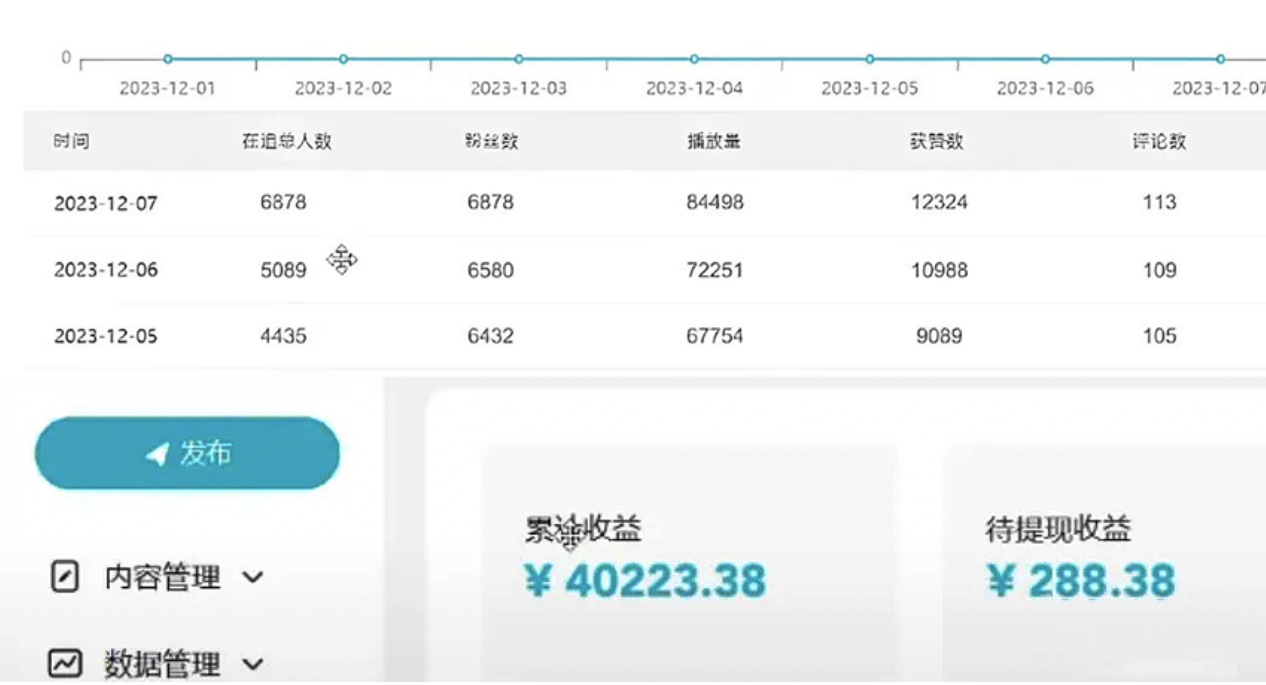Click the 待提现收益 amount ¥288.38
The image size is (1266, 685).
(1080, 581)
